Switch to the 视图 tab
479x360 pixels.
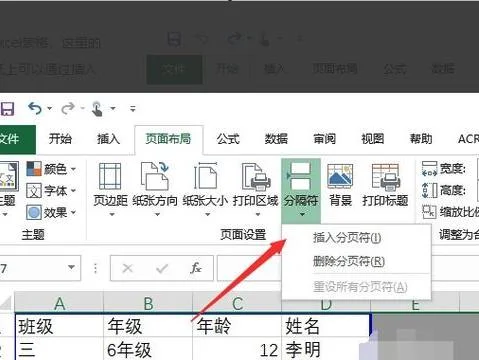click(373, 139)
